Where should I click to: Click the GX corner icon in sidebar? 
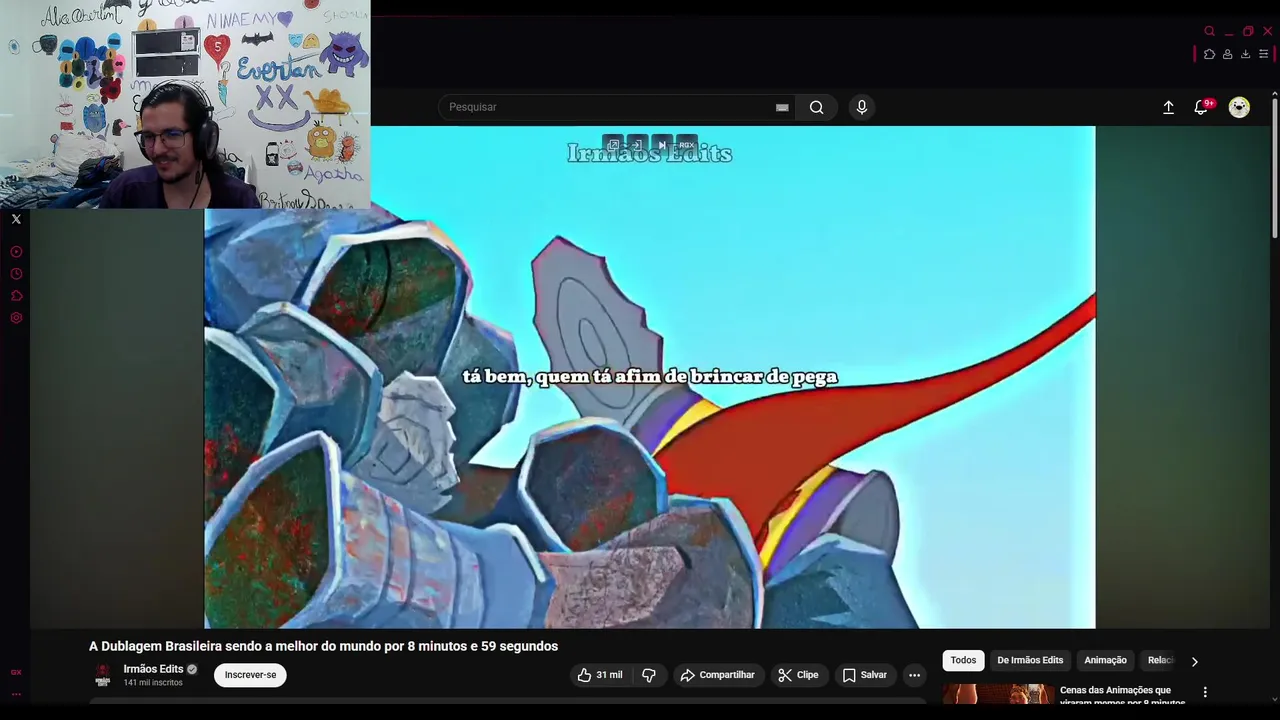(x=16, y=672)
